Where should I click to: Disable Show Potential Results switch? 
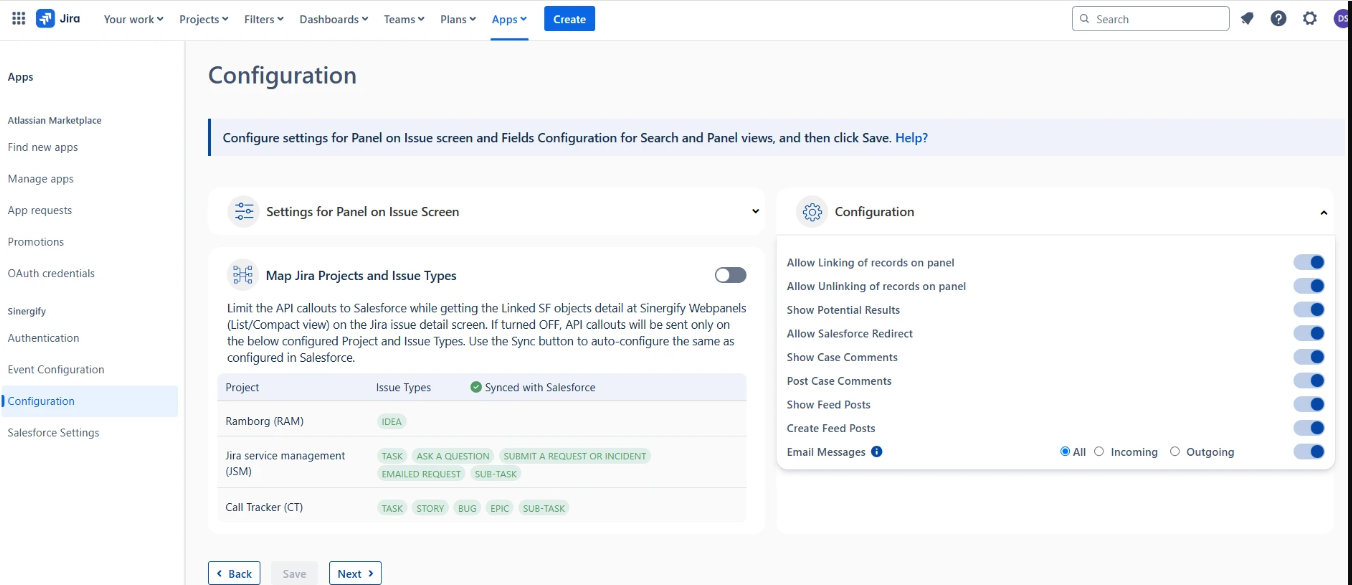point(1309,310)
